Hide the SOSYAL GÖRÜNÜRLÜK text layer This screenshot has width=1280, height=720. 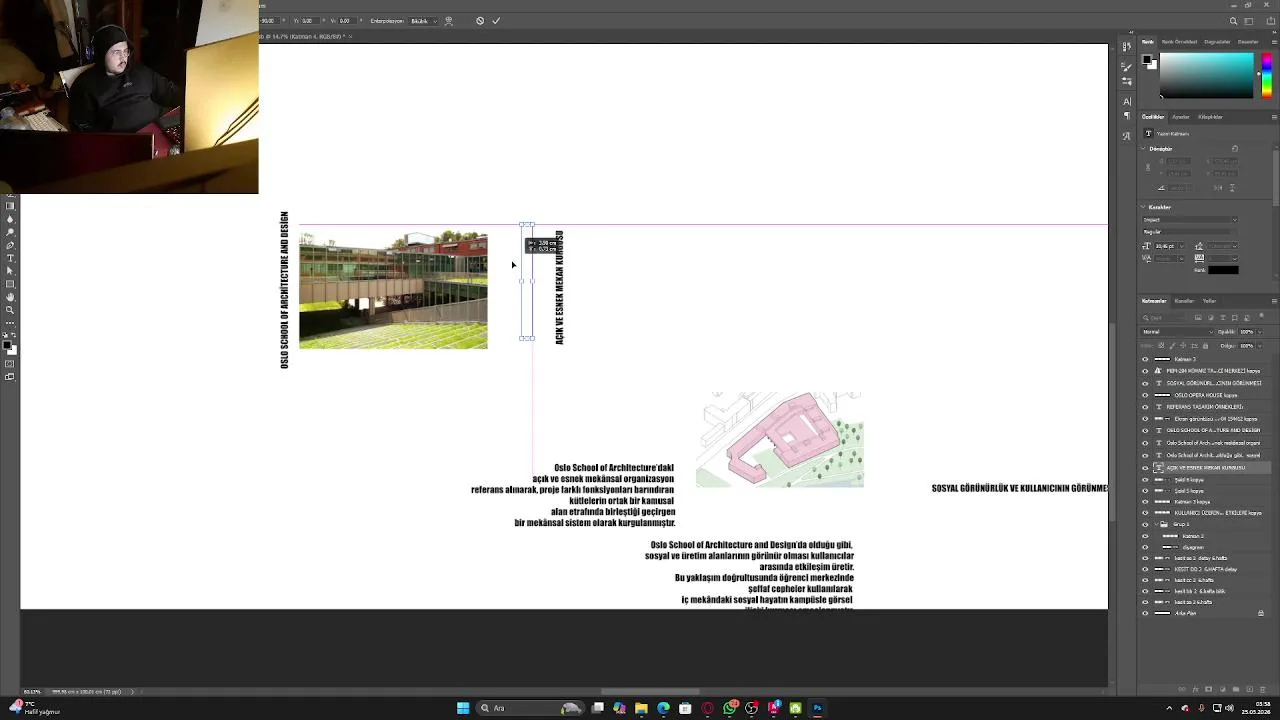coord(1146,383)
